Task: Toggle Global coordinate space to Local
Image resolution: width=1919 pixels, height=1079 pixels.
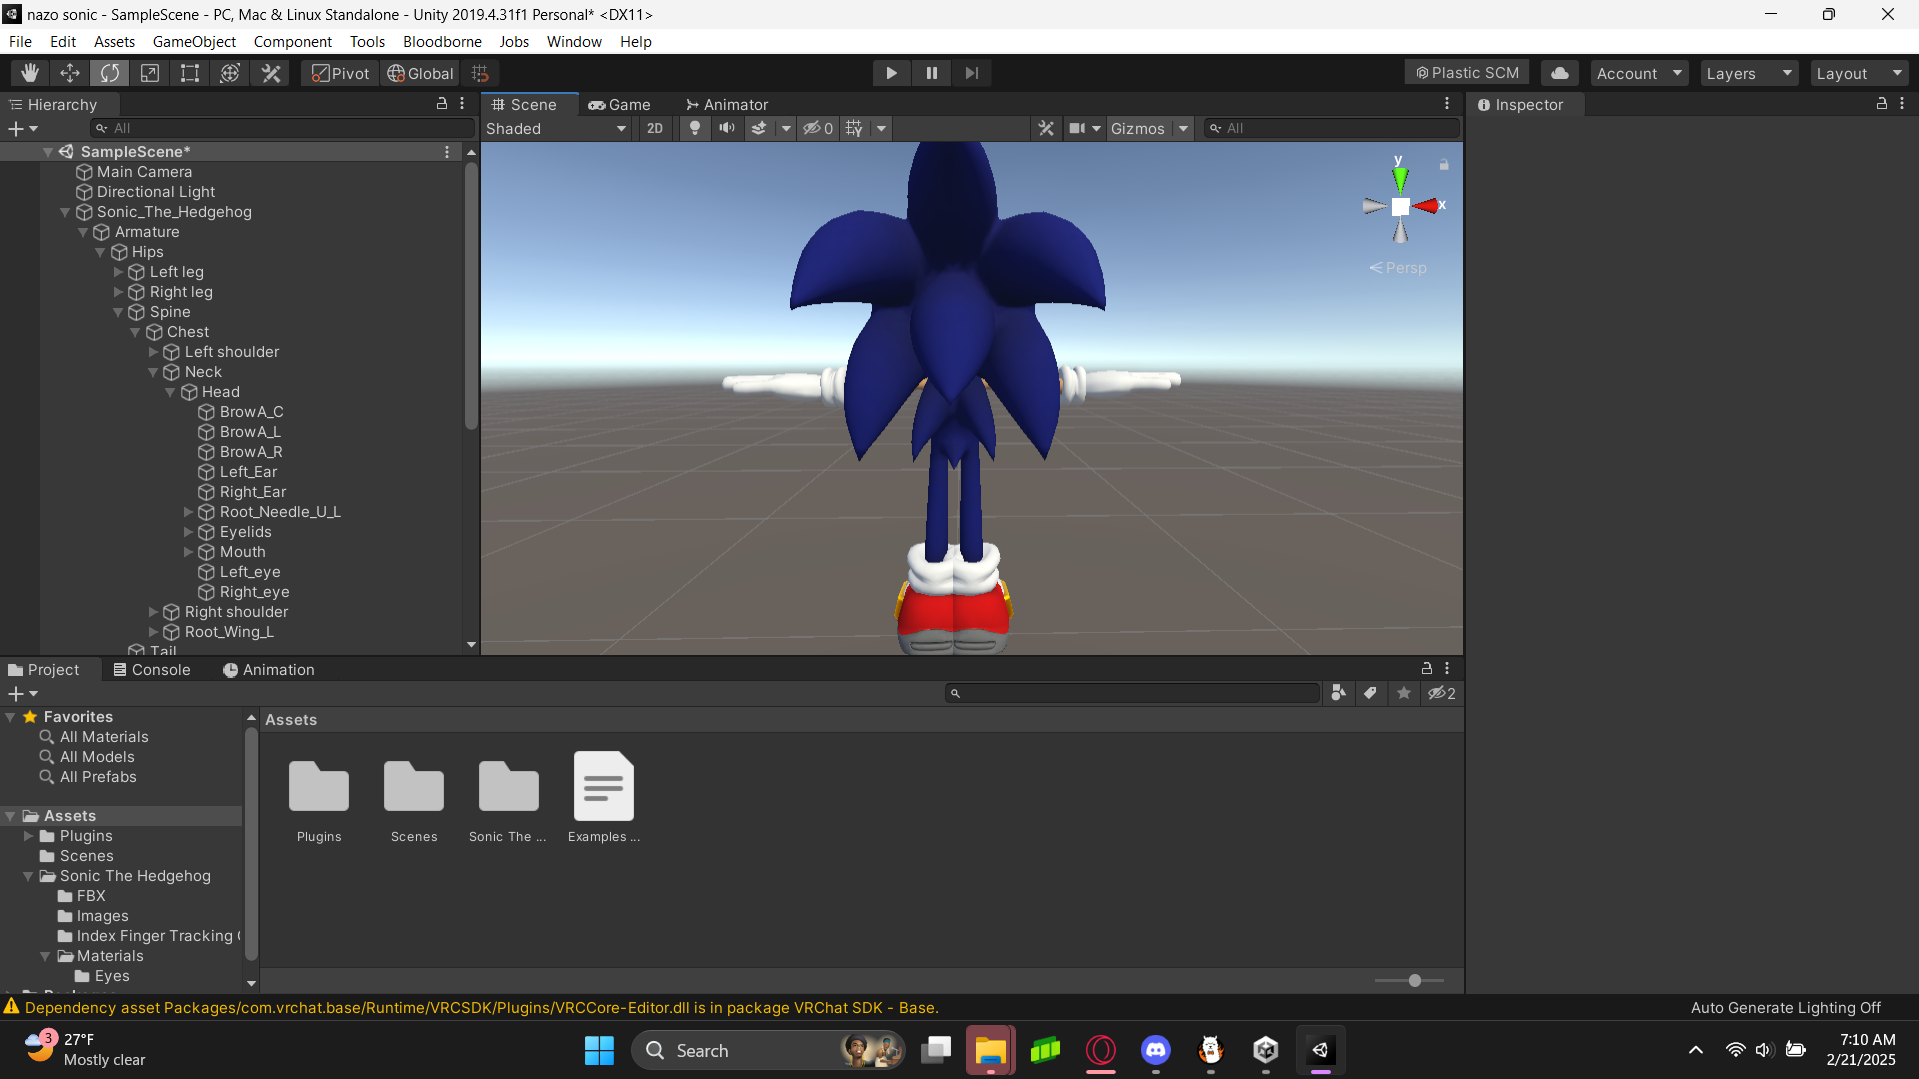Action: point(419,72)
